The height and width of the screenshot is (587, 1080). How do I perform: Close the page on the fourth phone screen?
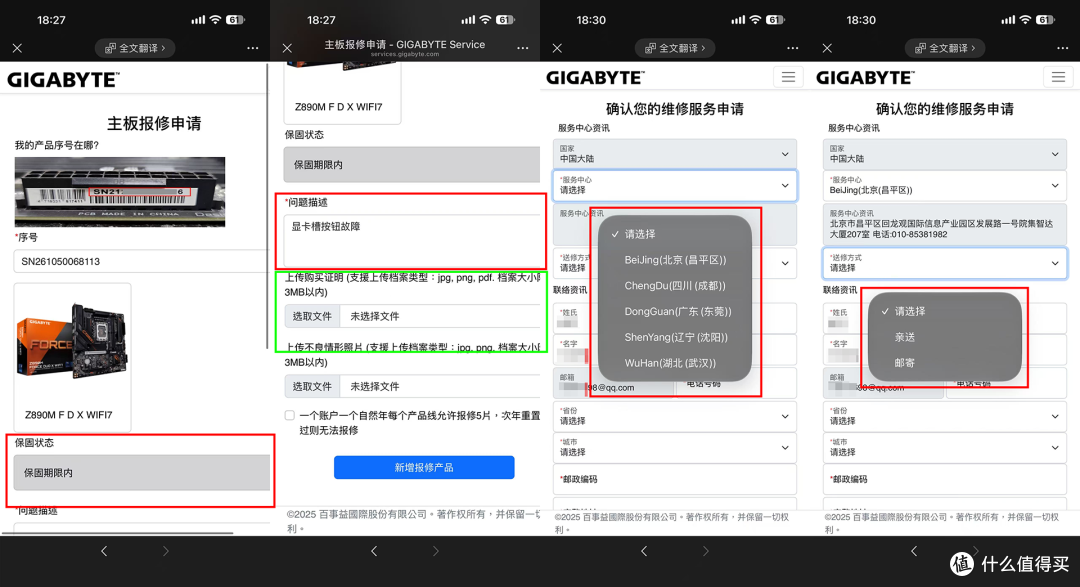click(827, 48)
